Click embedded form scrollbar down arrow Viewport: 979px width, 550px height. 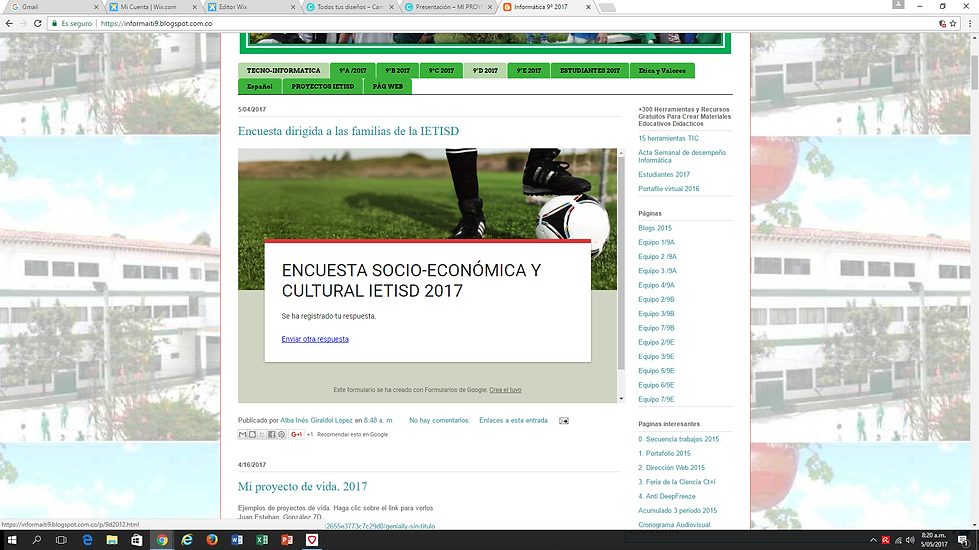[621, 398]
